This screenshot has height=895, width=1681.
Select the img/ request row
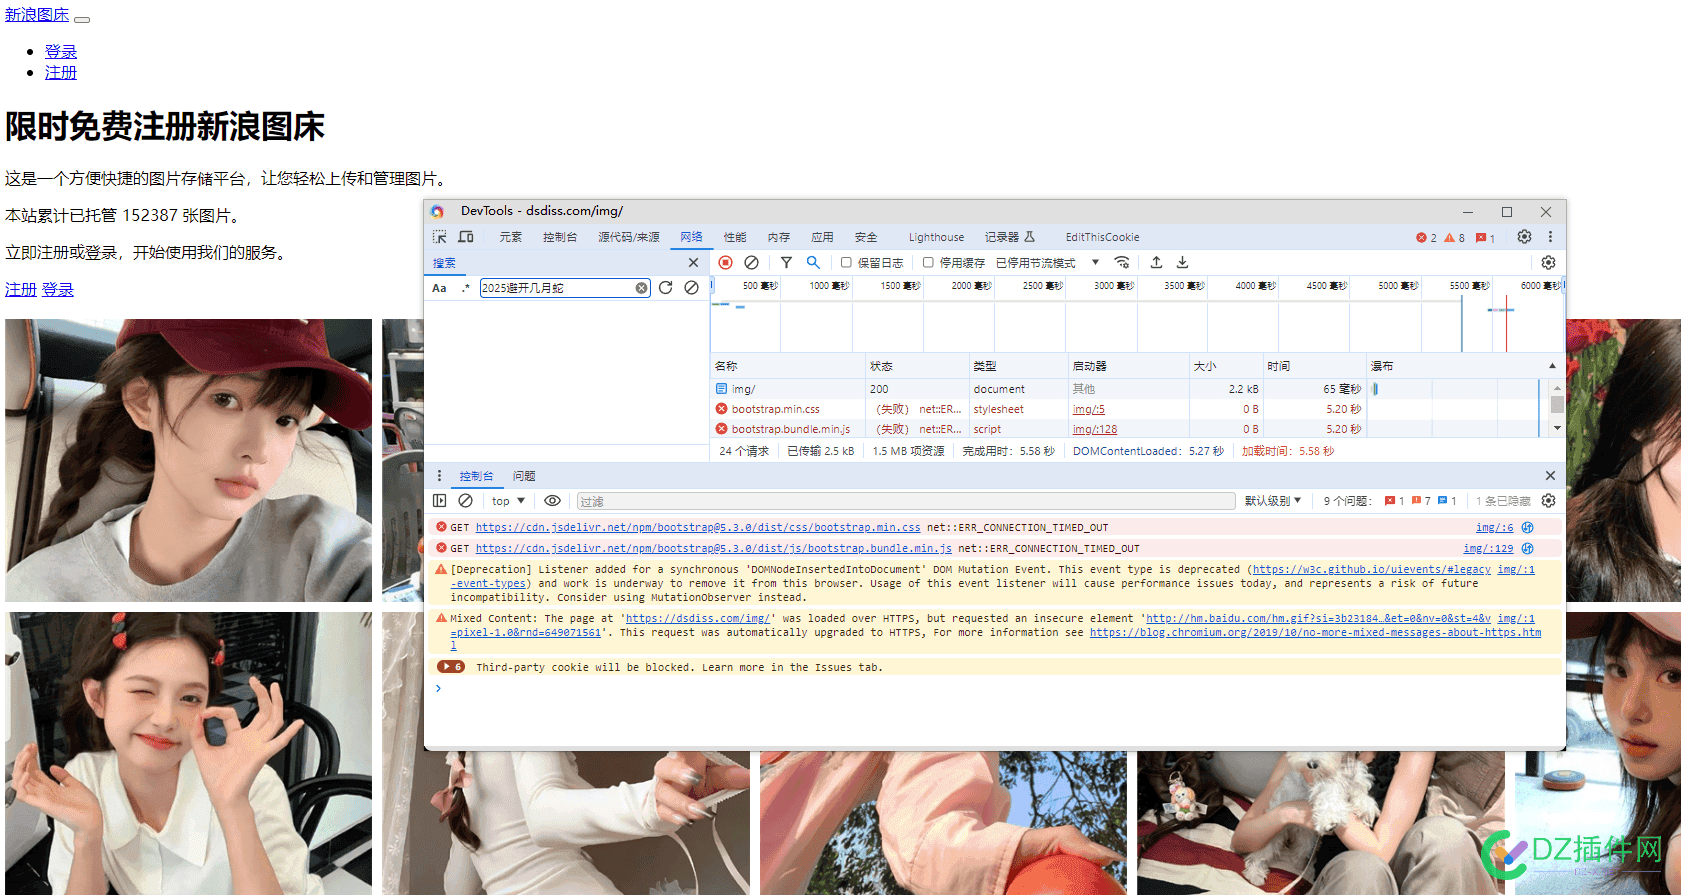[x=1127, y=389]
